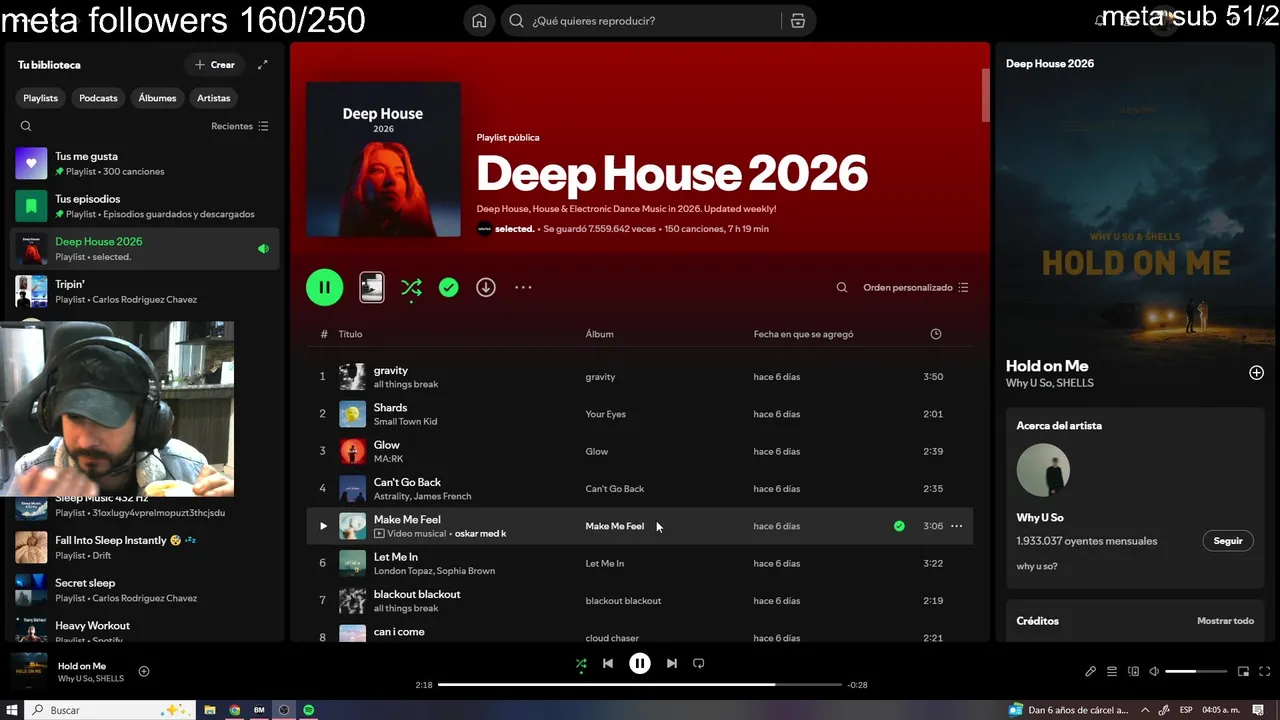The width and height of the screenshot is (1280, 720).
Task: Open the Browse icon in search bar
Action: (x=797, y=21)
